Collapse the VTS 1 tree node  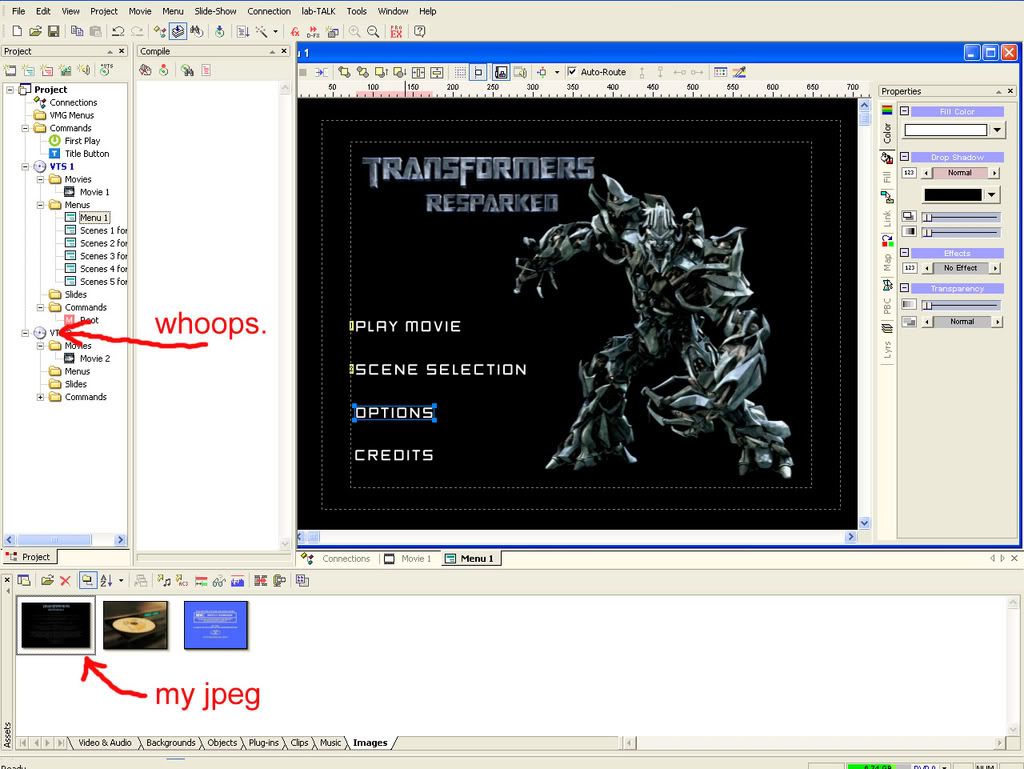[25, 166]
